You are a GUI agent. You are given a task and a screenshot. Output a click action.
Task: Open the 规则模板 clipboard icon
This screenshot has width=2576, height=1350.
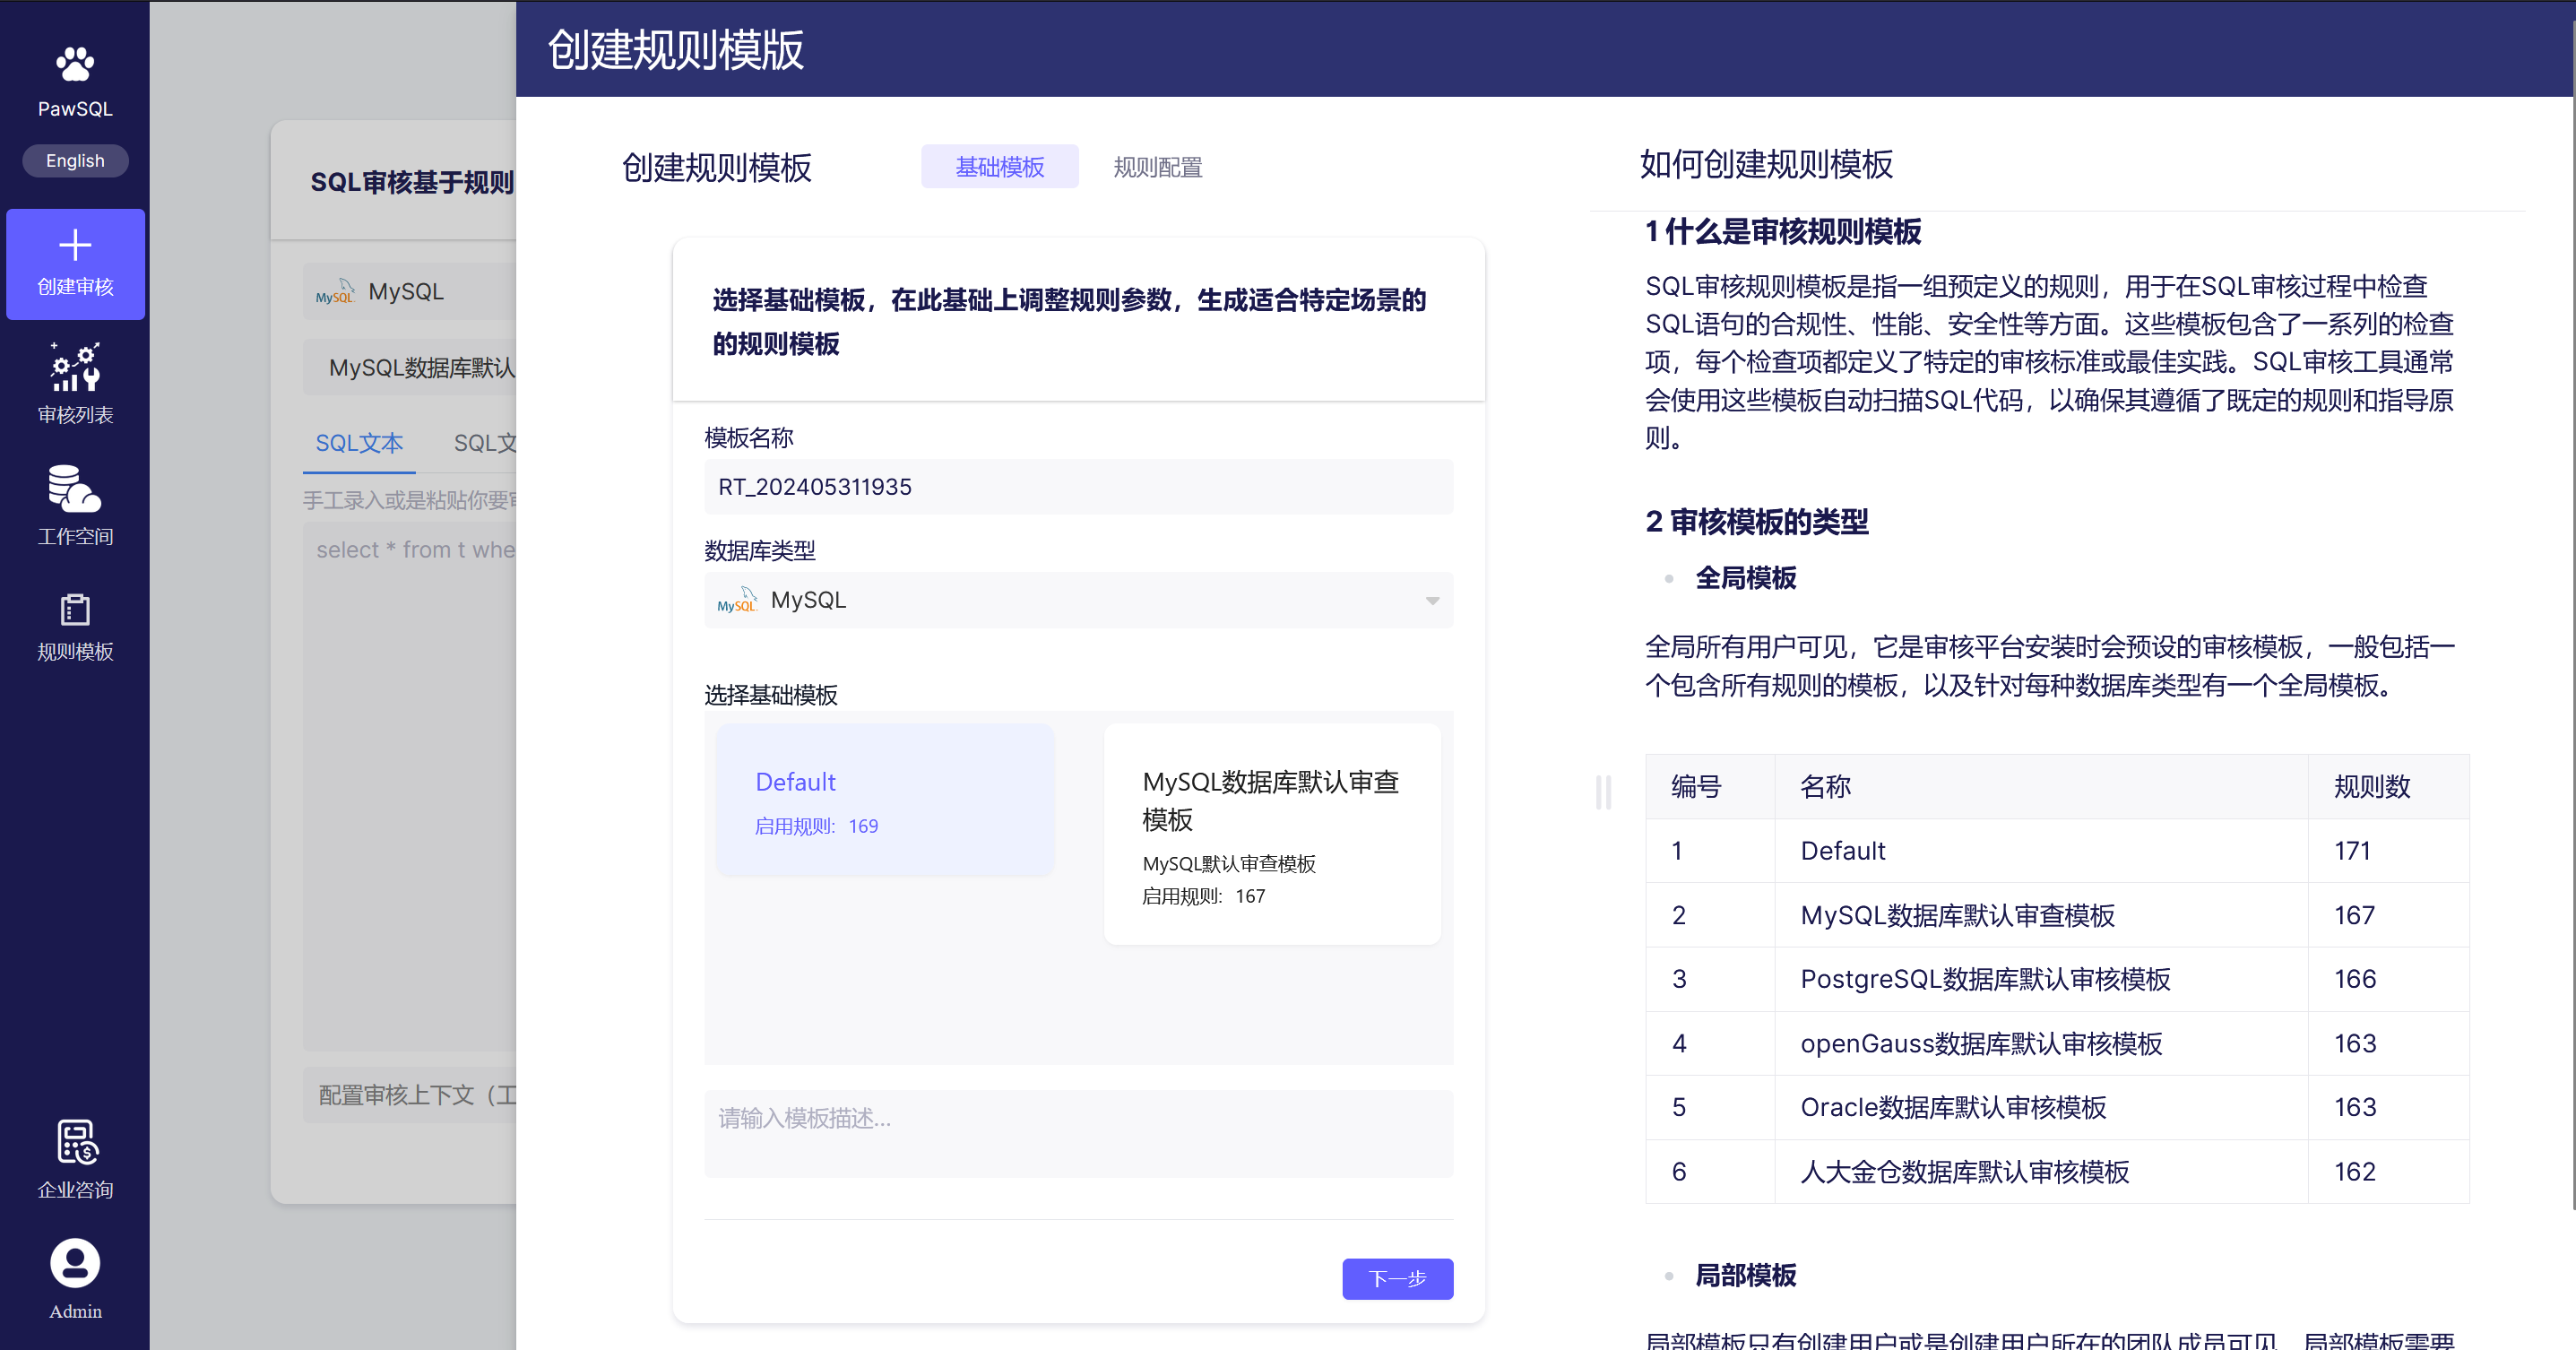(x=75, y=609)
